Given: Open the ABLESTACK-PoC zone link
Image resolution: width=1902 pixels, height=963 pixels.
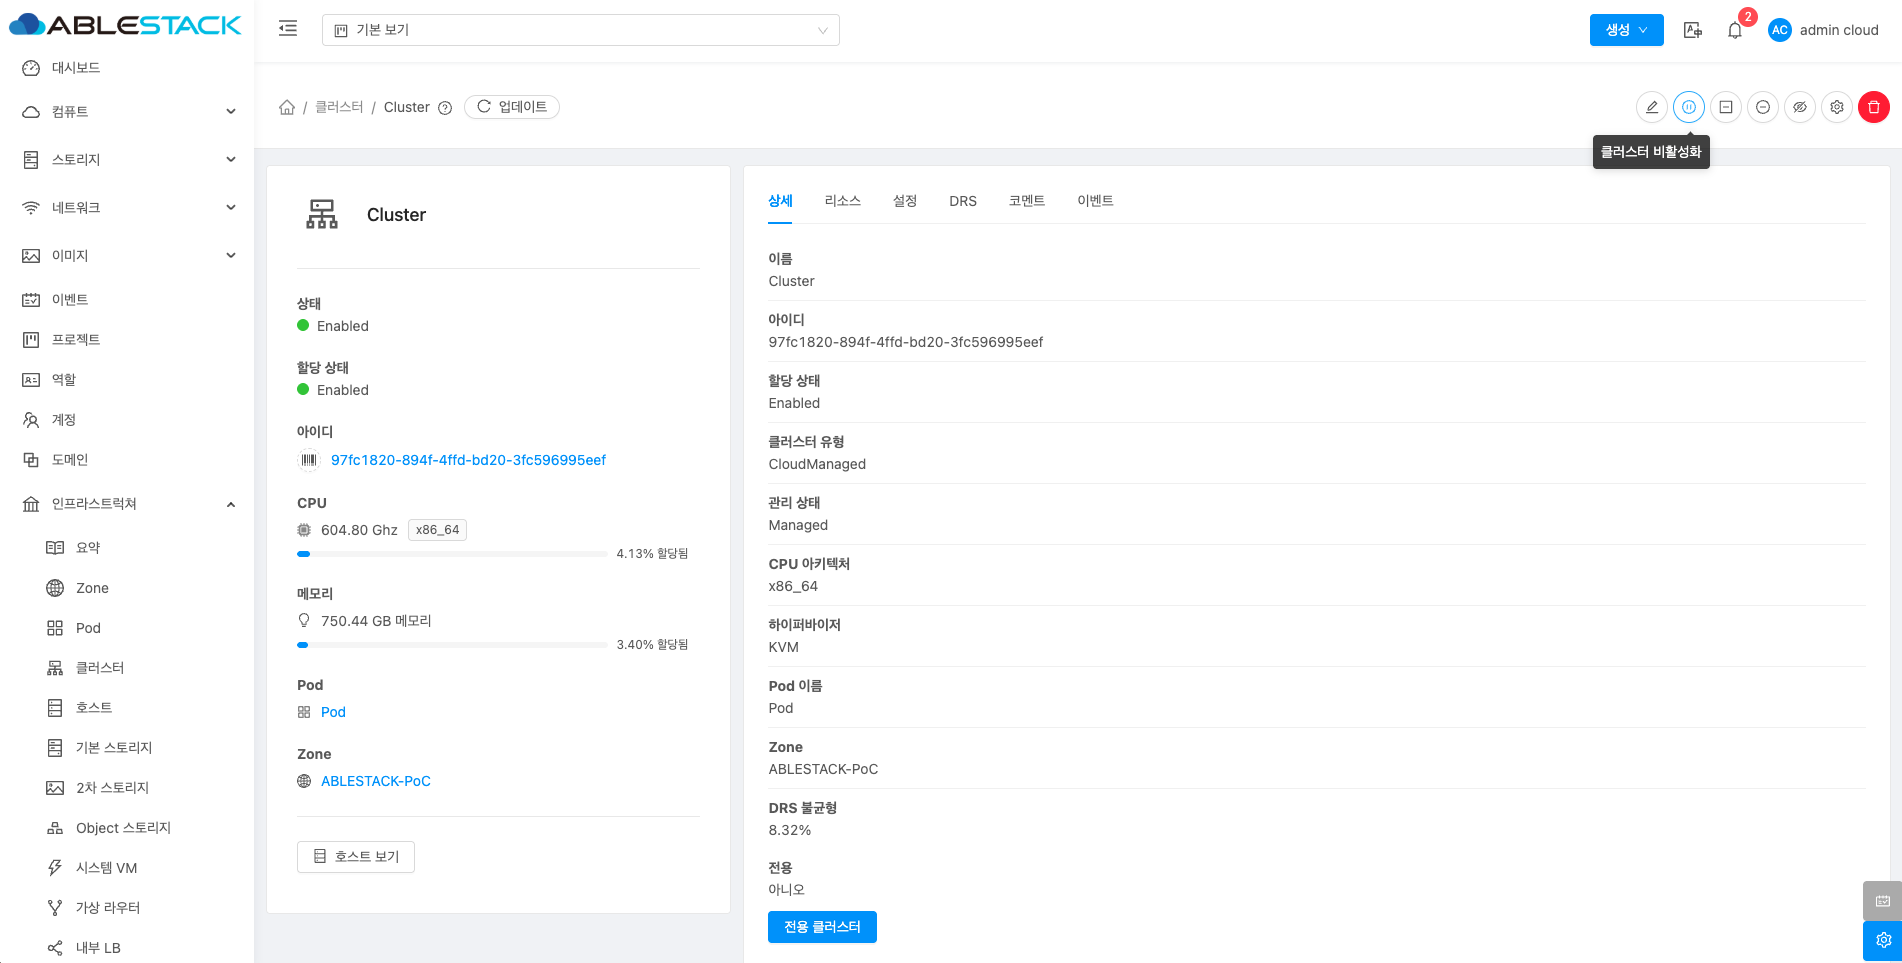Looking at the screenshot, I should point(375,781).
